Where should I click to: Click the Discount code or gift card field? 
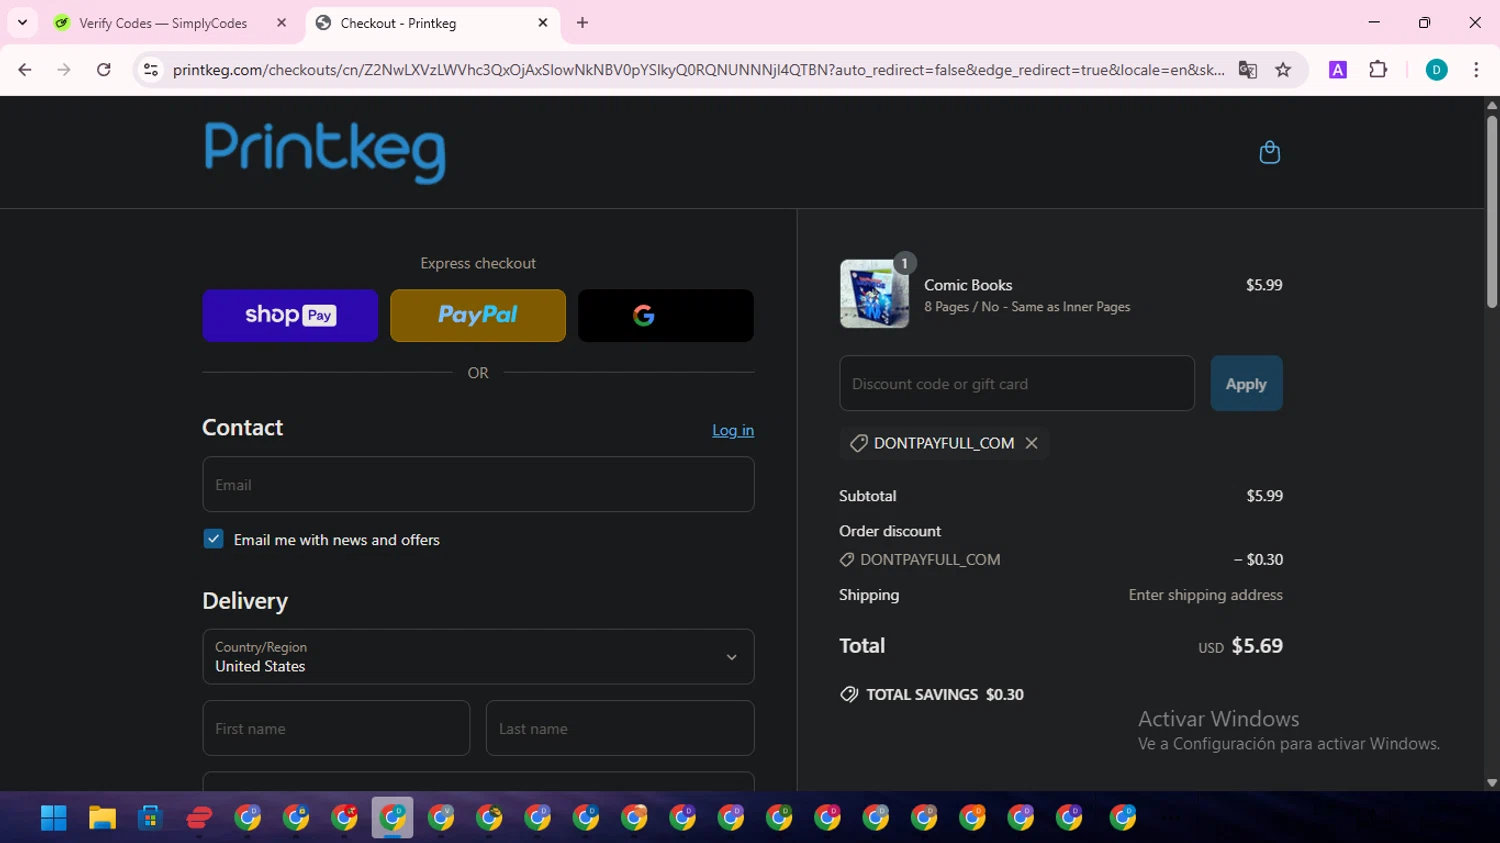tap(1017, 383)
